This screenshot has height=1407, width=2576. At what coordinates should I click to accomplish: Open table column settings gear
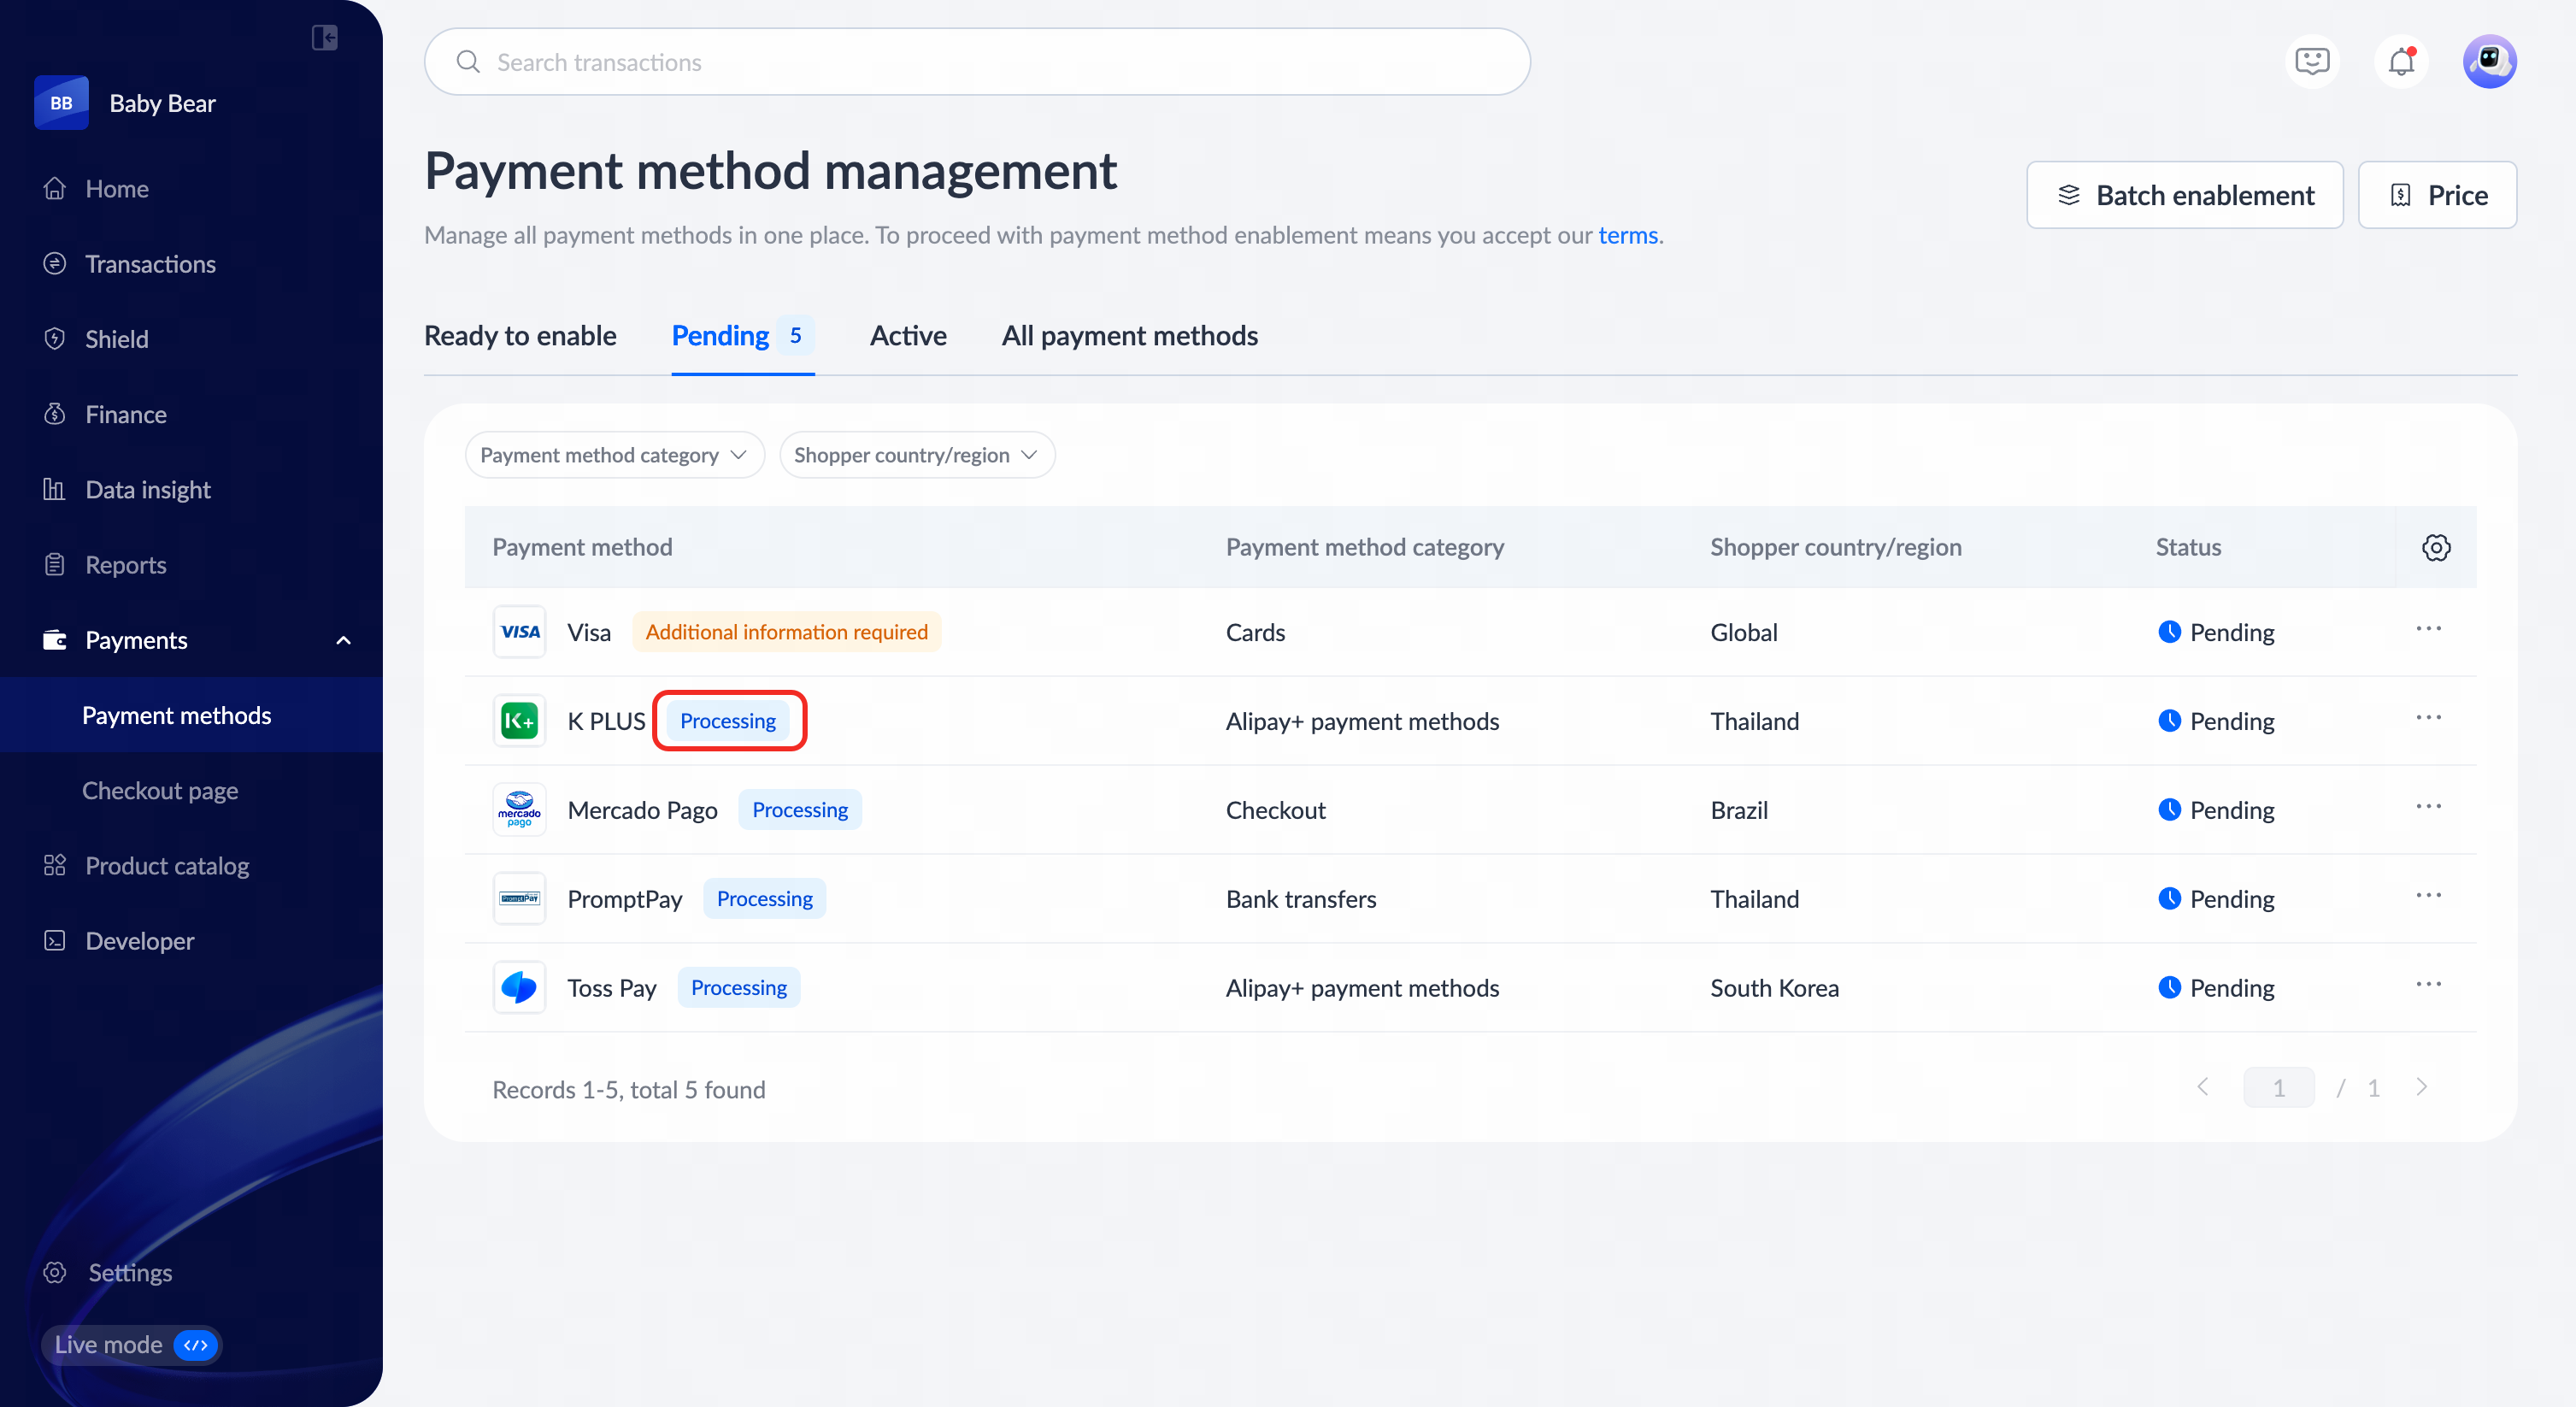tap(2436, 547)
